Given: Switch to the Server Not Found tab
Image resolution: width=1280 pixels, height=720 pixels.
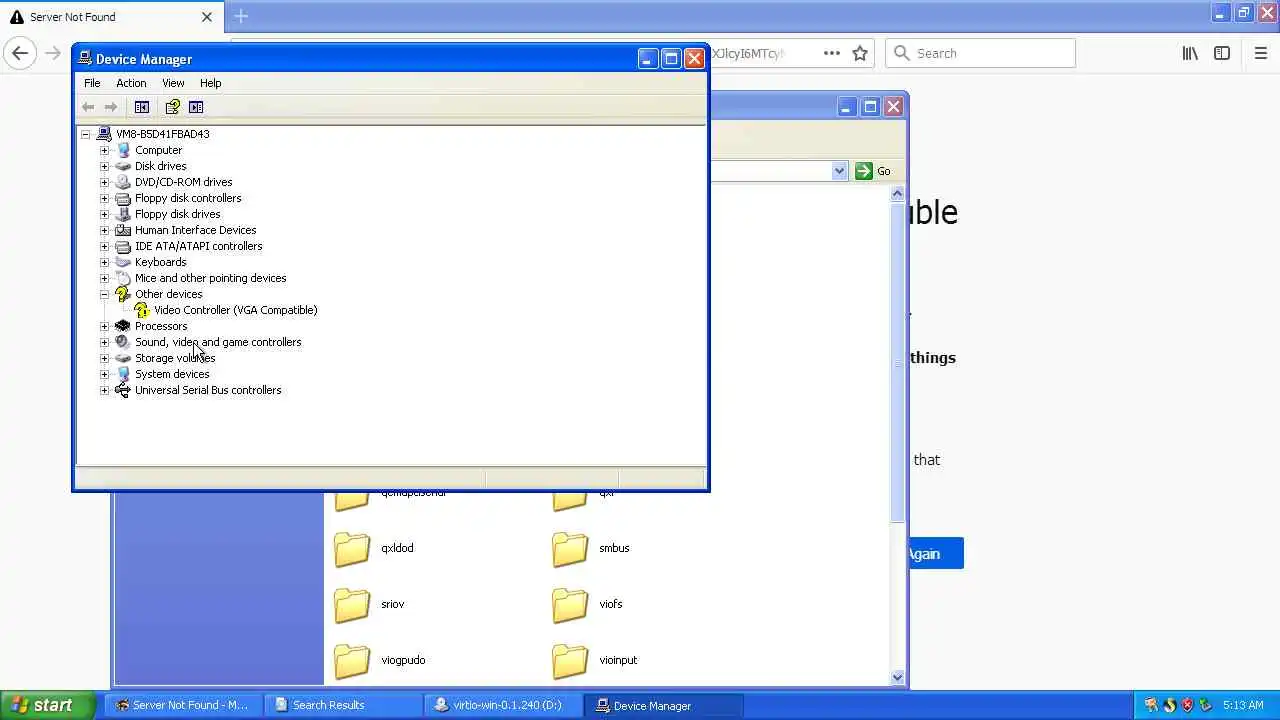Looking at the screenshot, I should pos(110,17).
